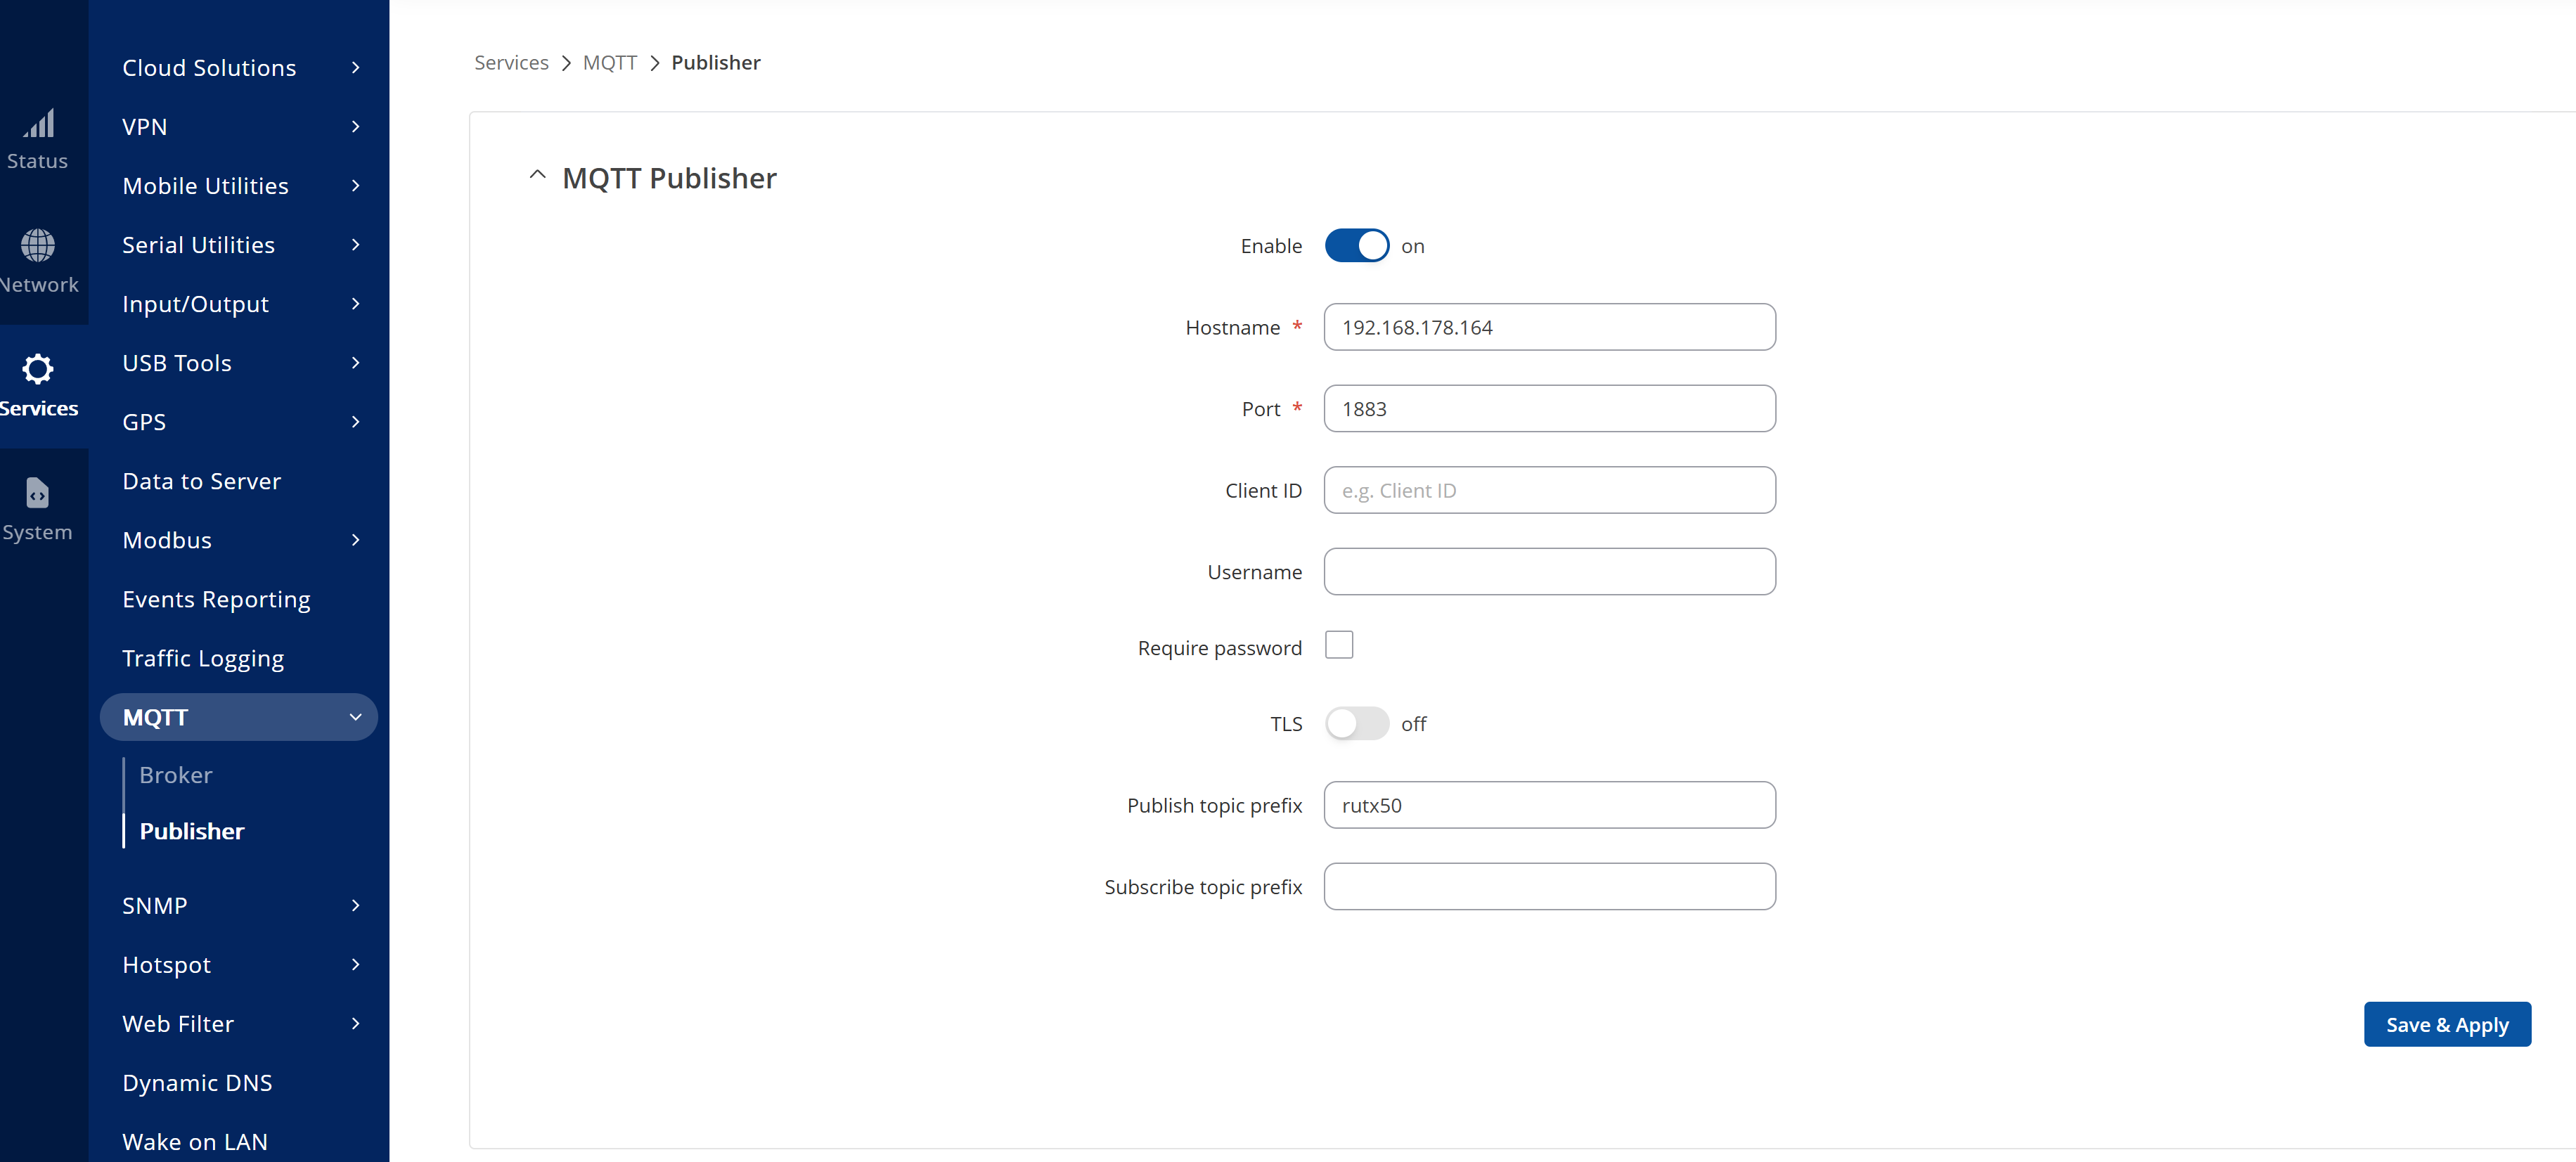Disable the MQTT Publisher Enable switch
The width and height of the screenshot is (2576, 1162).
(x=1356, y=246)
